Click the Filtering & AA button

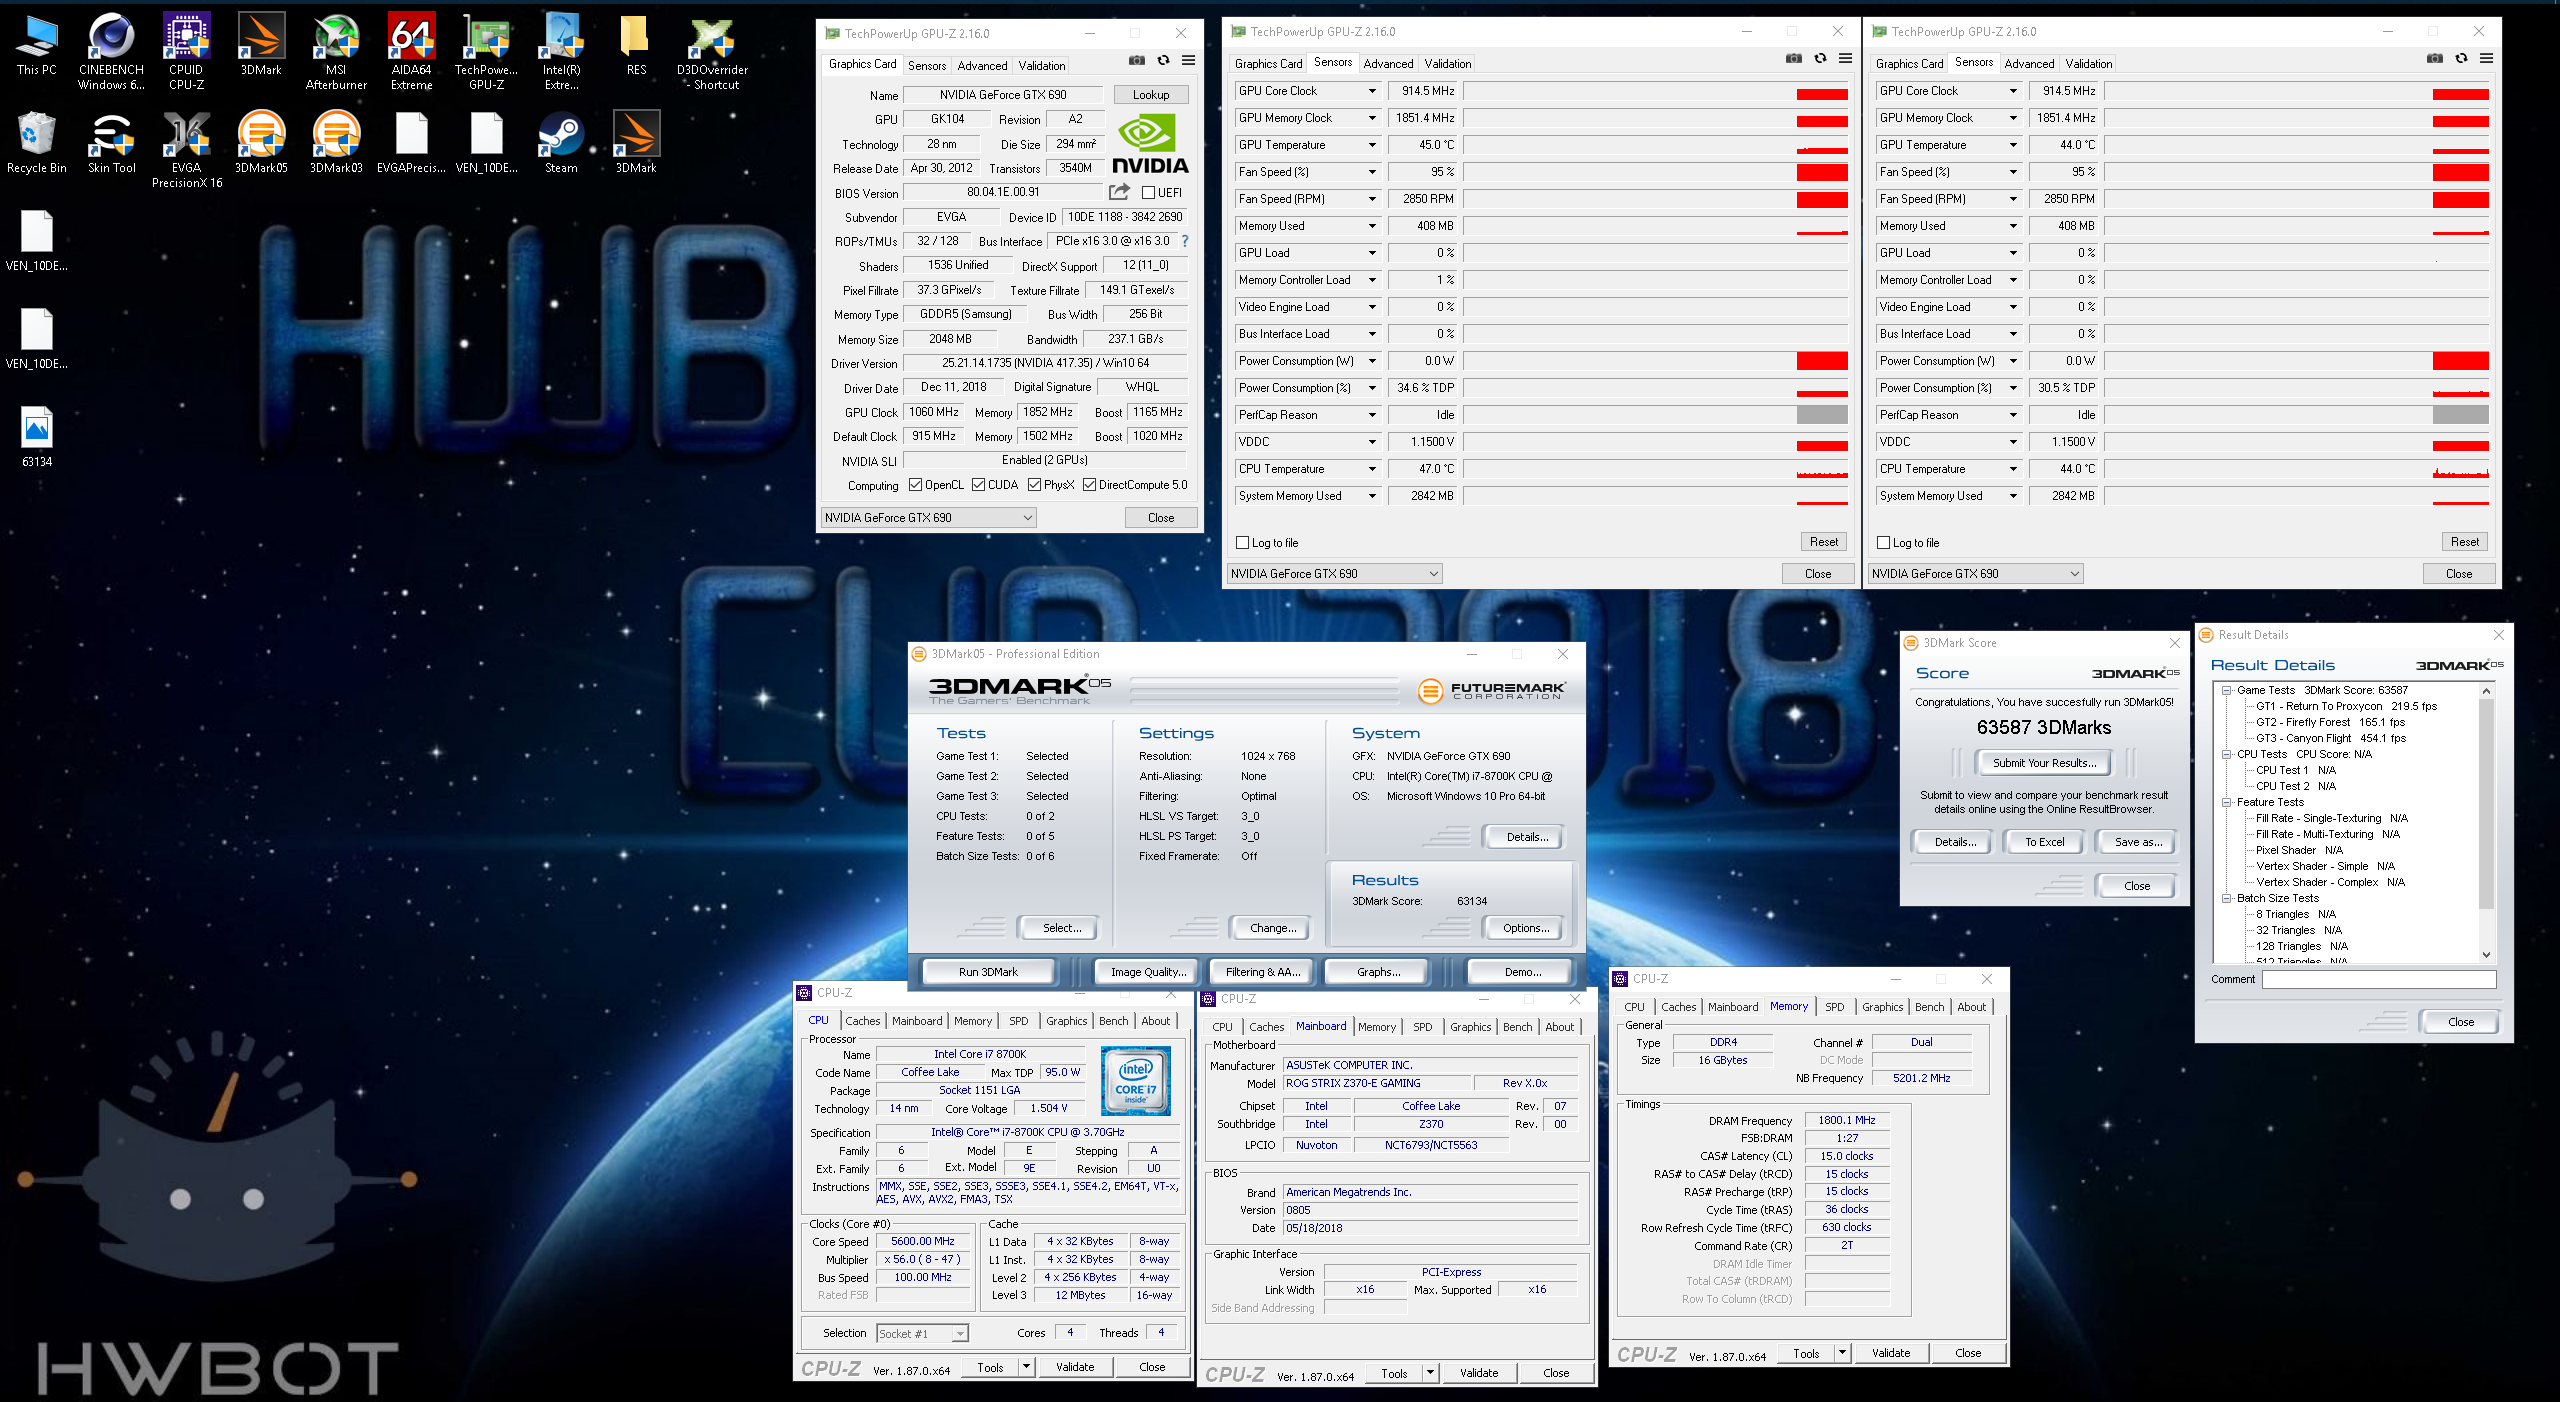tap(1264, 972)
